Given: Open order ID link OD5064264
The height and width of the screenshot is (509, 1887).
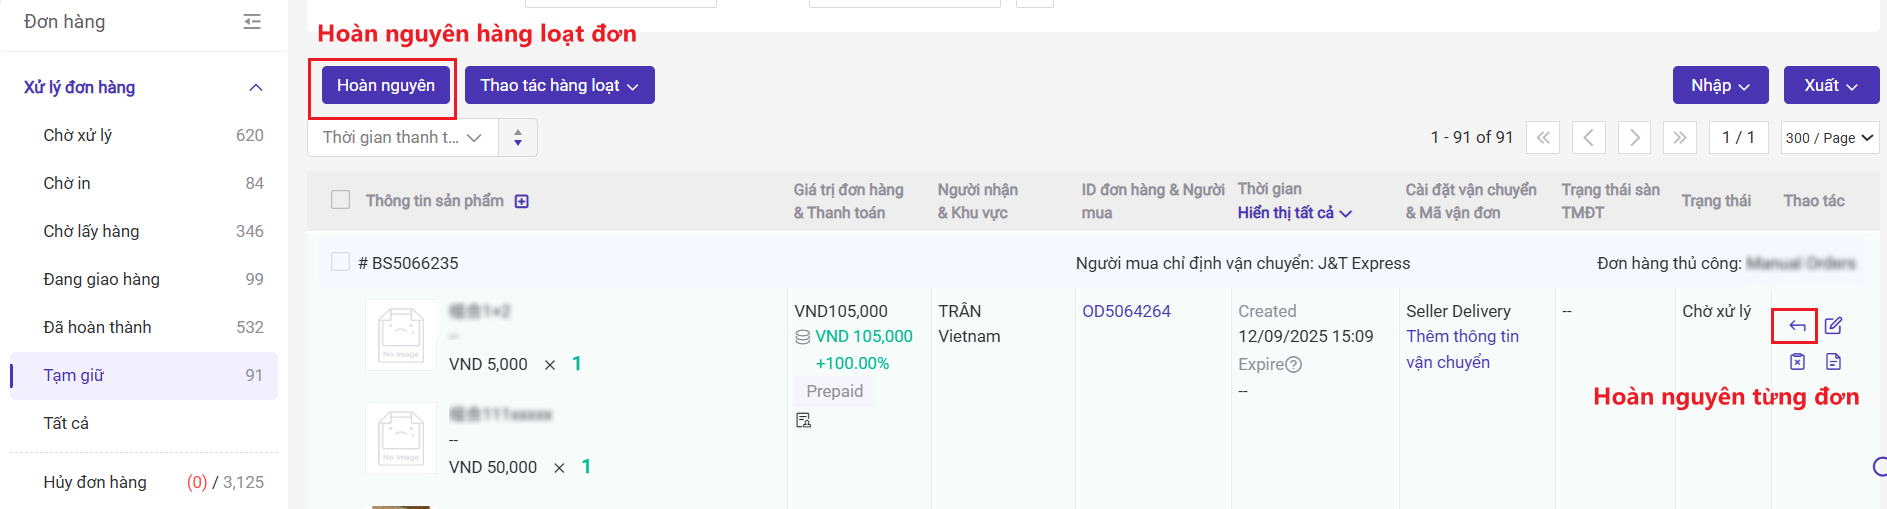Looking at the screenshot, I should click(1126, 311).
